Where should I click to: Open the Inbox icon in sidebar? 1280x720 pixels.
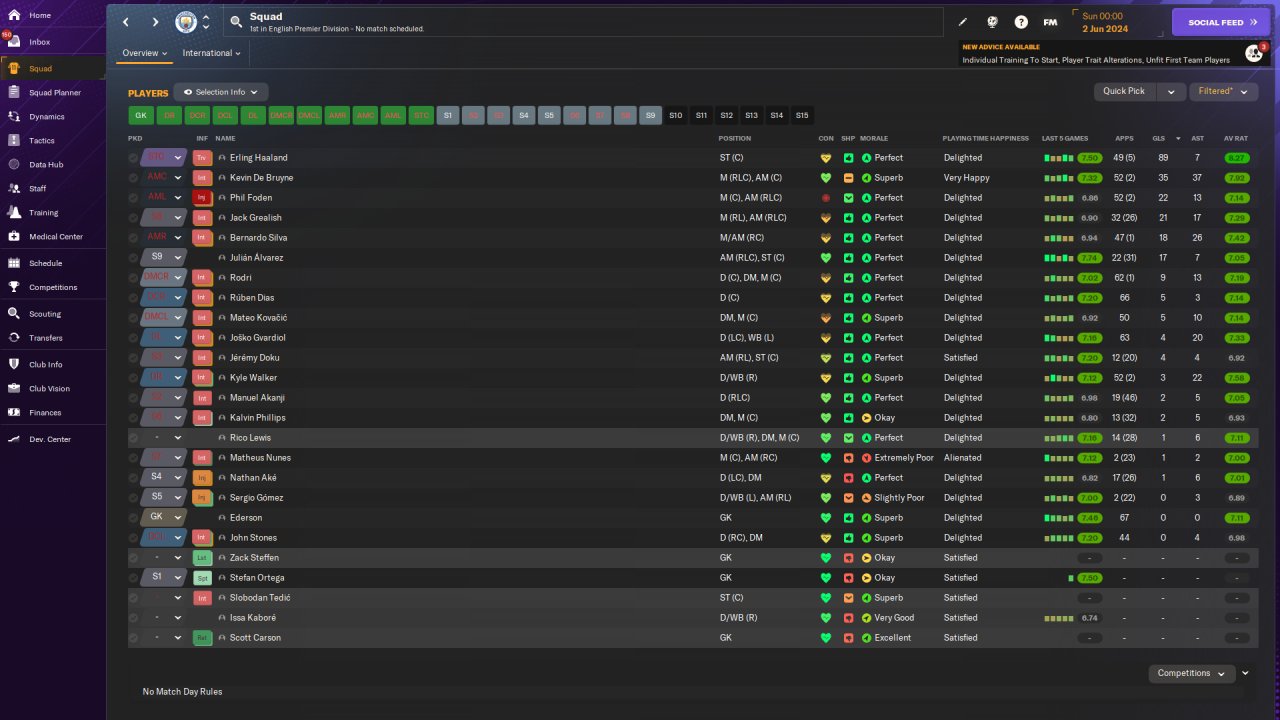click(14, 42)
